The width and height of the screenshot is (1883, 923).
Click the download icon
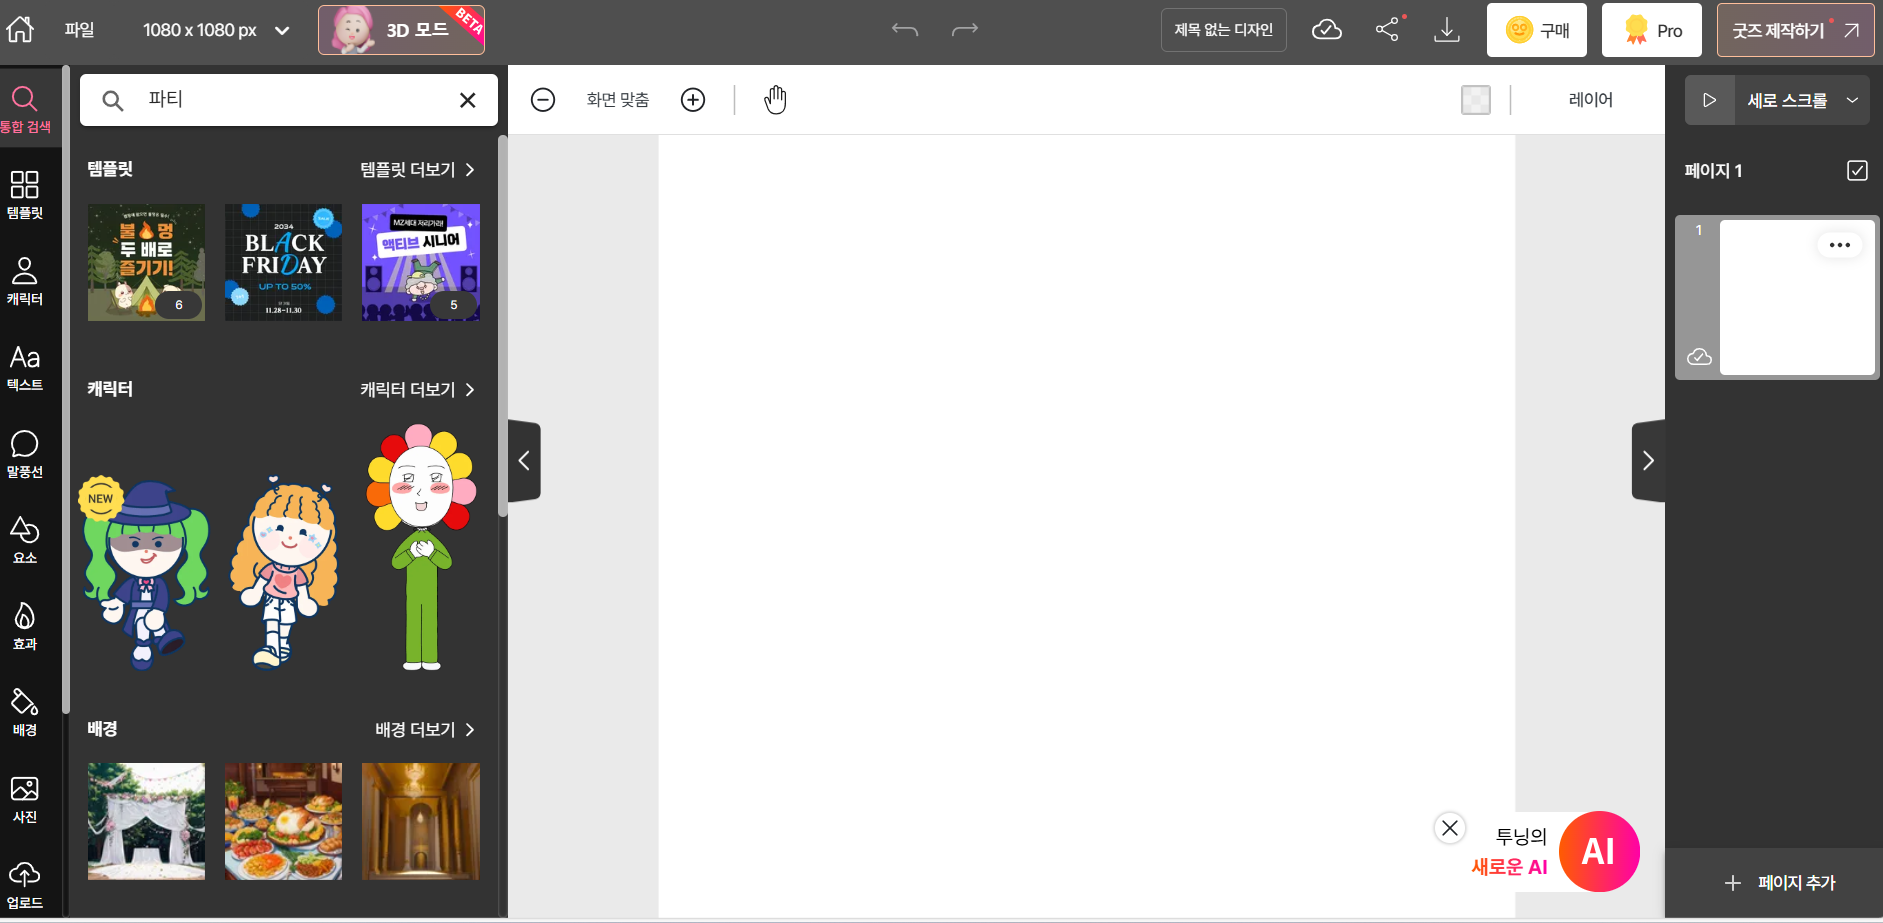point(1446,30)
